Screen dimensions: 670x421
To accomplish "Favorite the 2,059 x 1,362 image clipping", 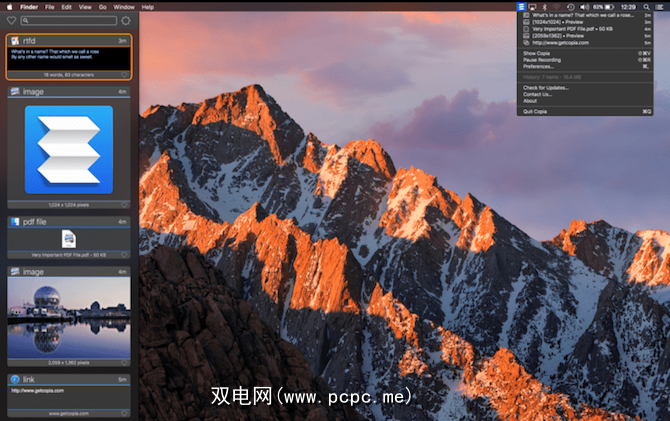I will (124, 362).
